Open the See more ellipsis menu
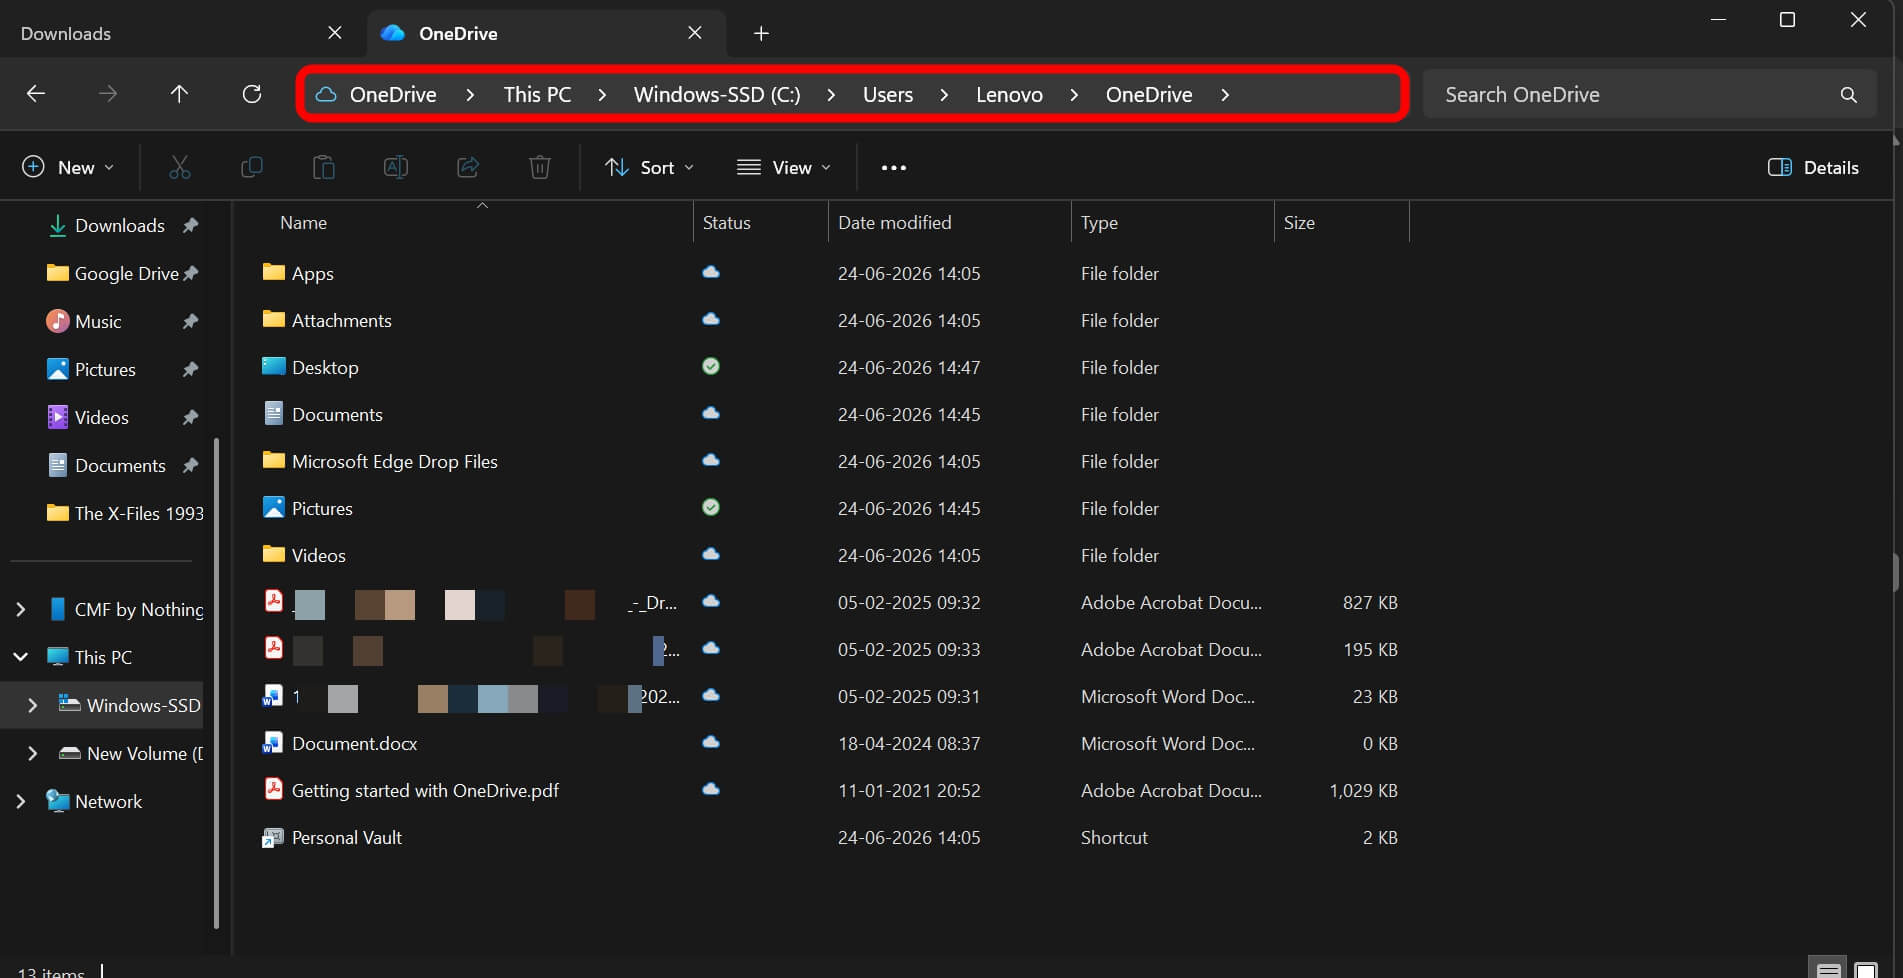 [894, 168]
